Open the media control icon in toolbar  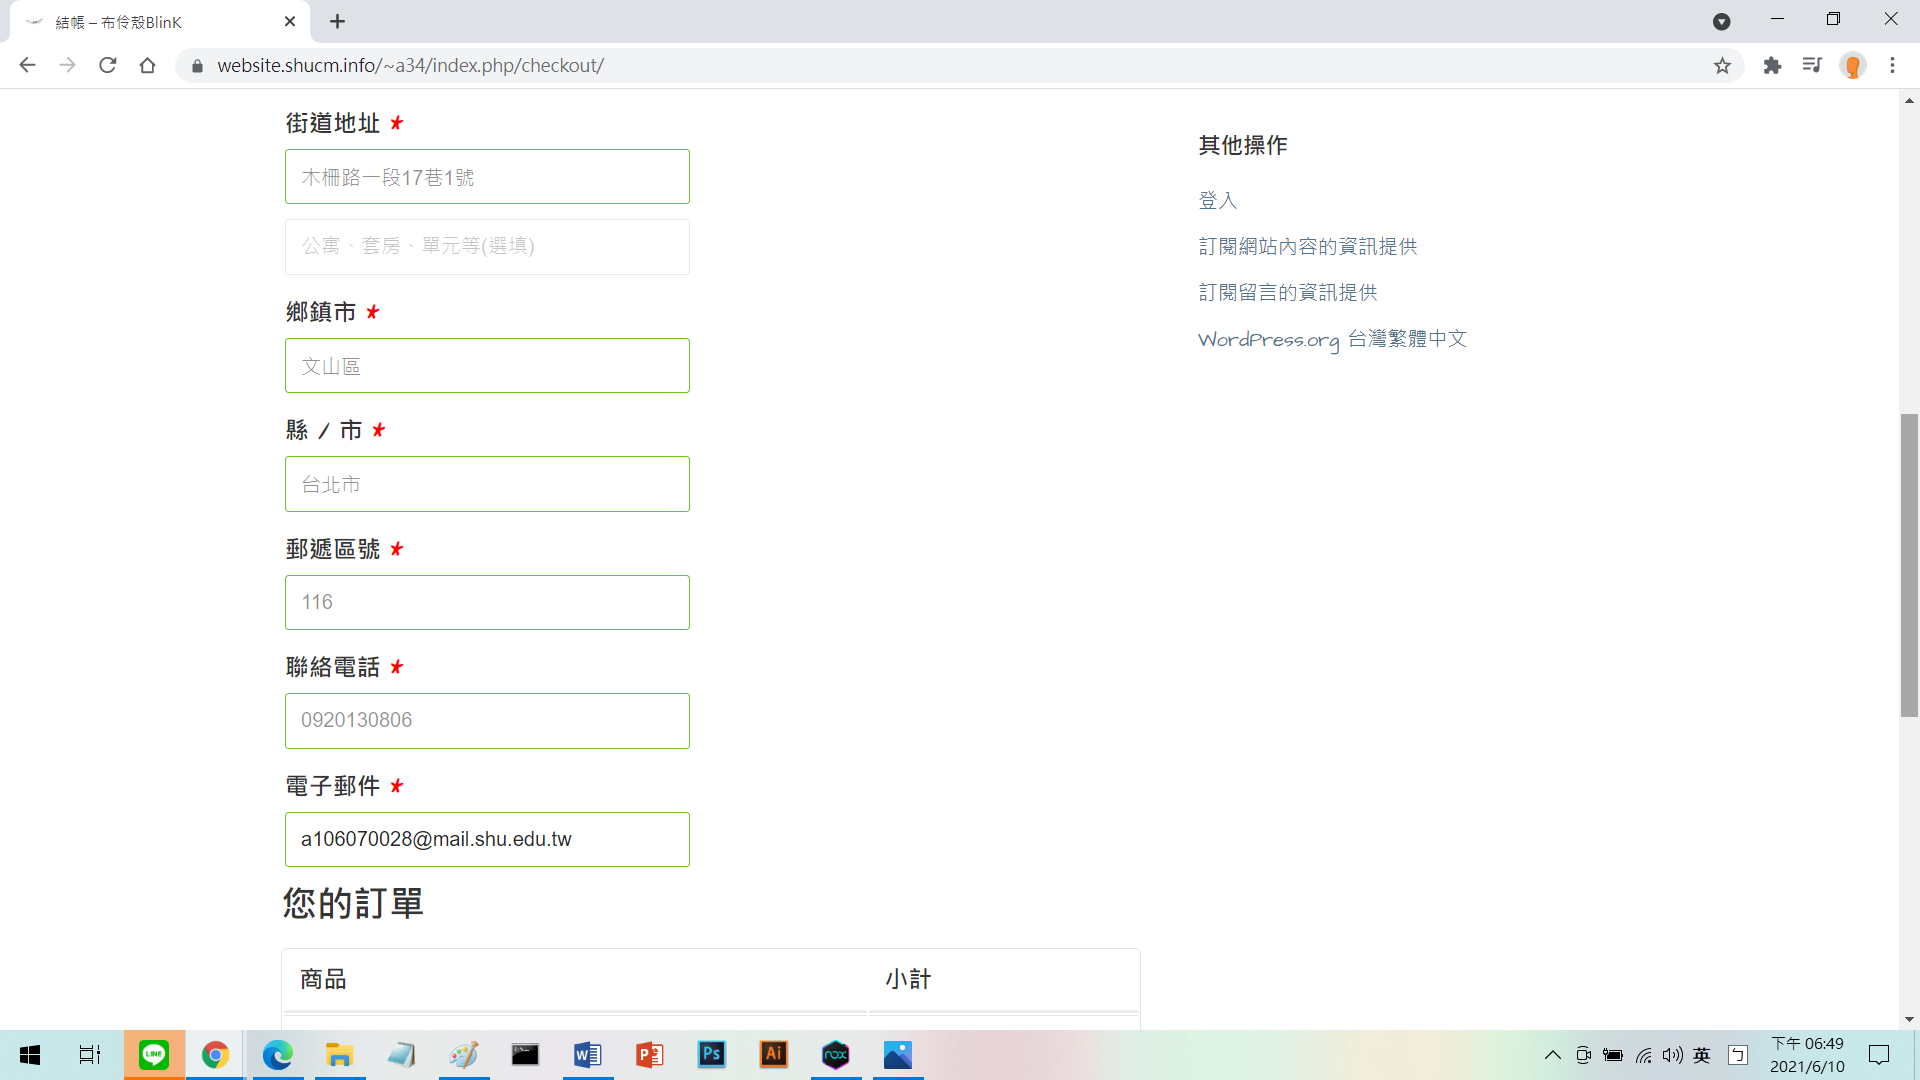tap(1812, 65)
